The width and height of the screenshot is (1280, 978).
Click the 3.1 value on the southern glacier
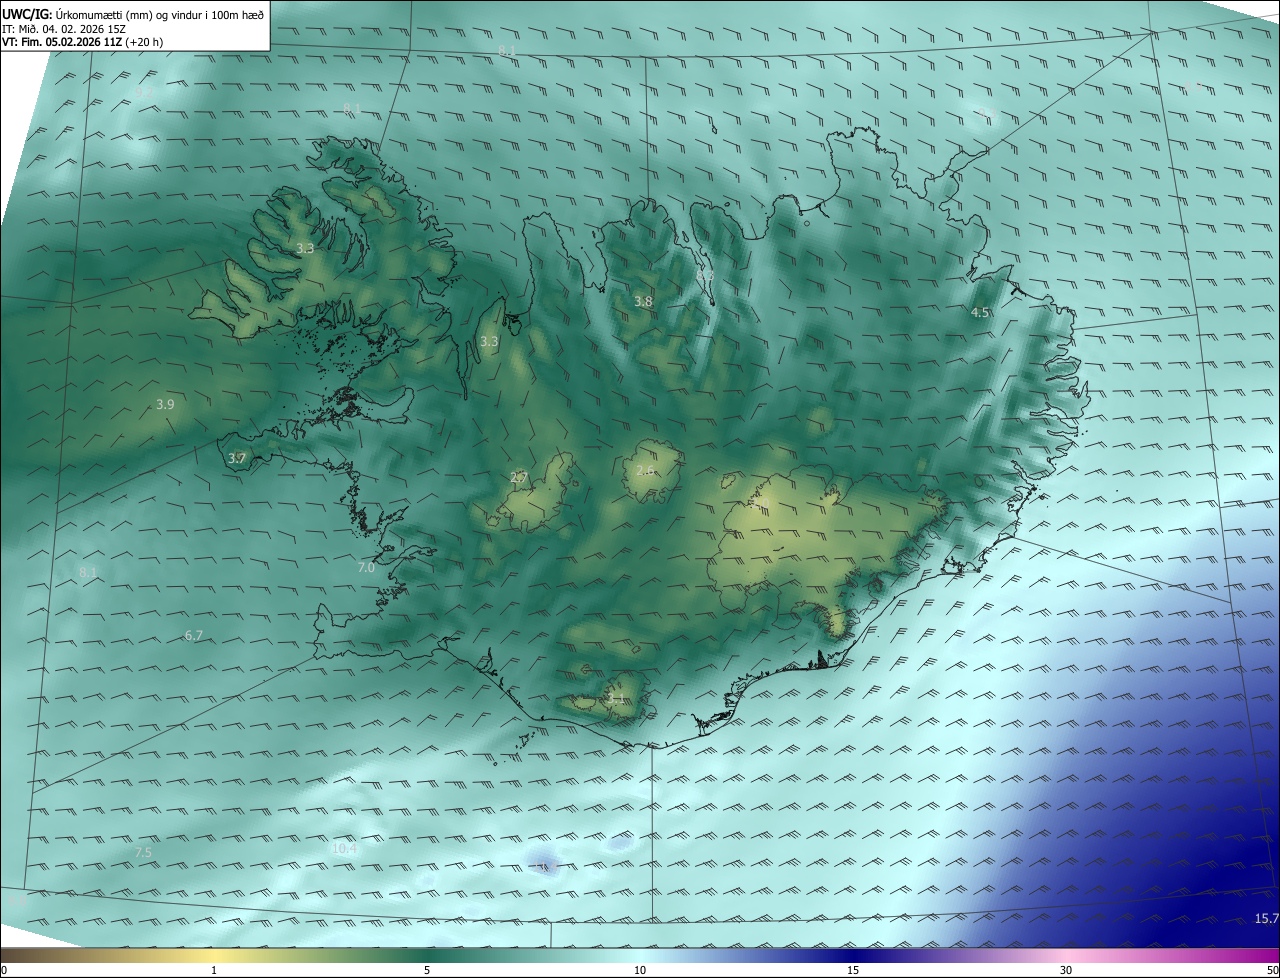tap(616, 698)
